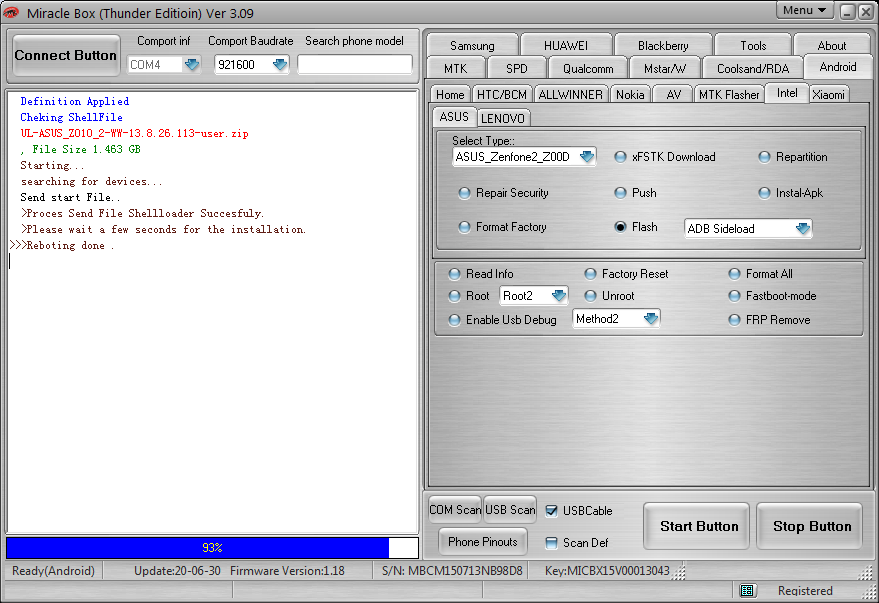Expand the Comport Baudrate 921600 dropdown
This screenshot has width=879, height=603.
(x=280, y=64)
